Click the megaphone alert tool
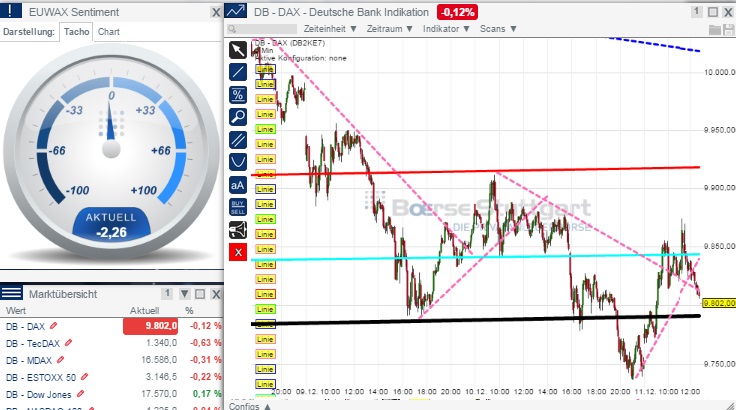Screen dimensions: 736x410 pos(238,230)
